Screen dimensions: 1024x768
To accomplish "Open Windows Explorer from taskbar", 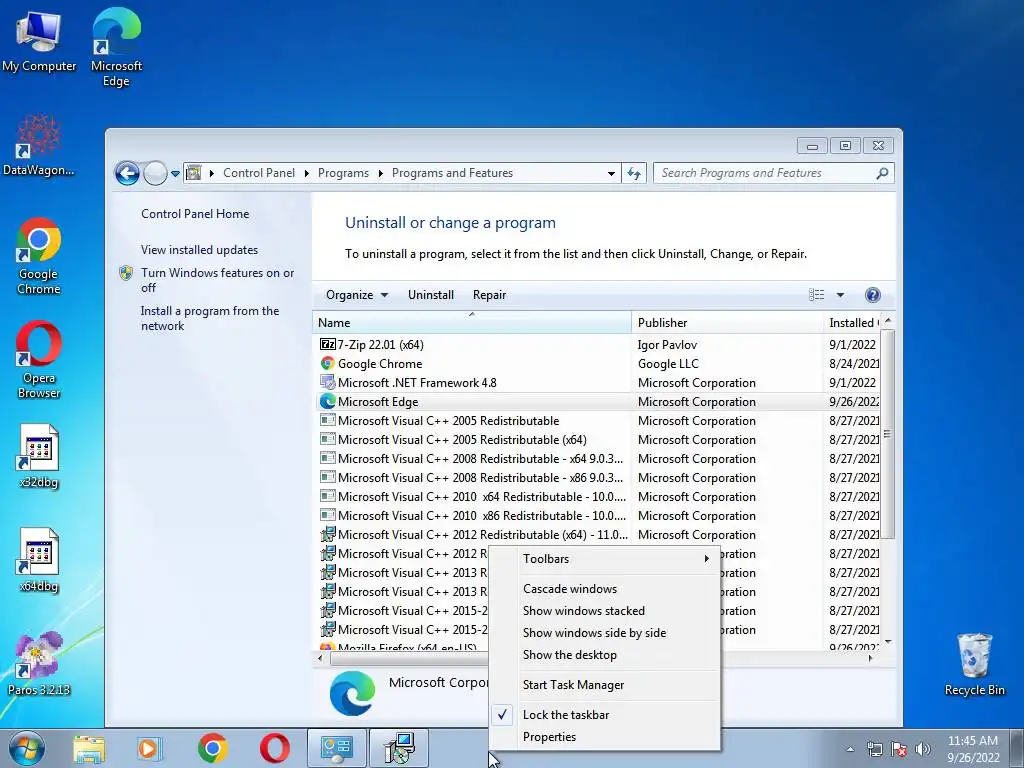I will pyautogui.click(x=89, y=748).
